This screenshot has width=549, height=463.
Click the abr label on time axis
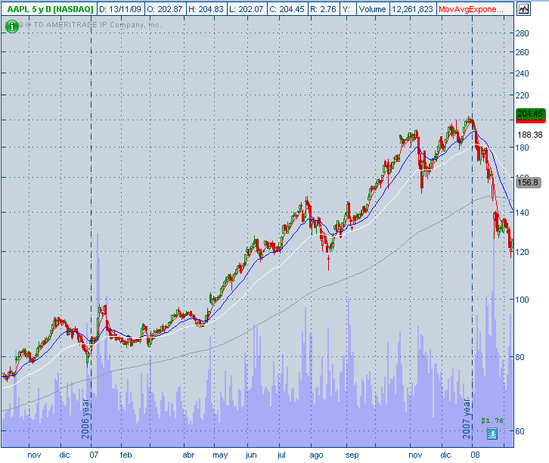(188, 455)
